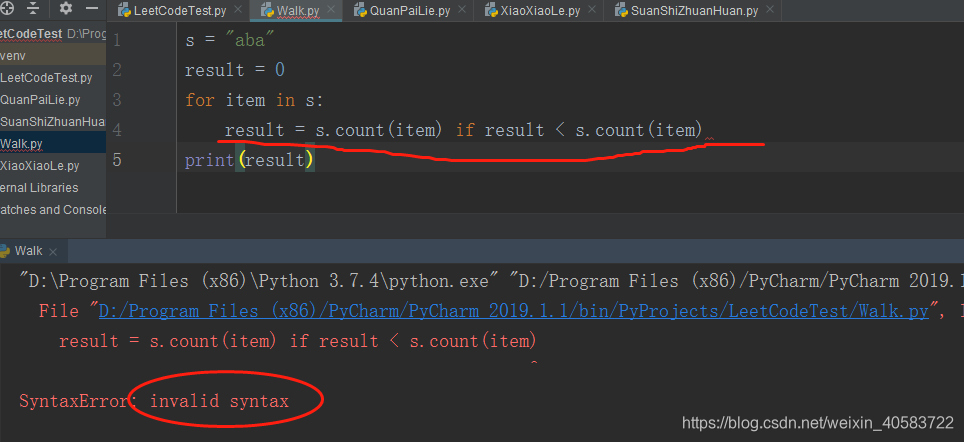Click line number 4 in the gutter
This screenshot has height=442, width=964.
click(x=117, y=130)
